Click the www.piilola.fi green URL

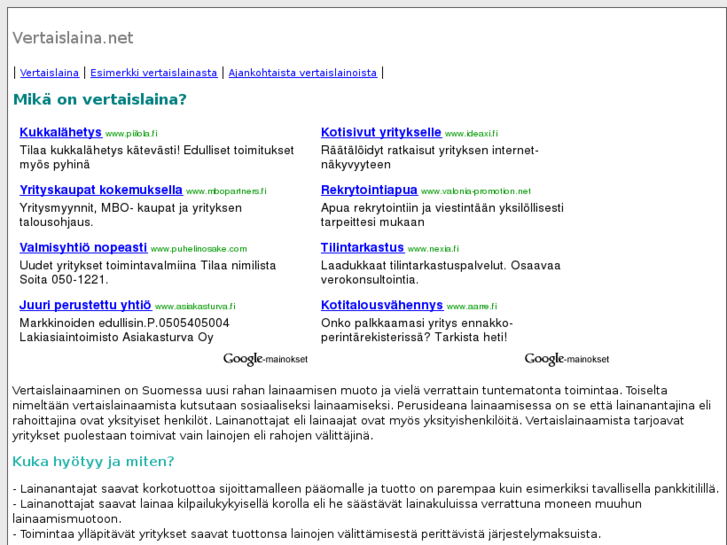(x=132, y=134)
